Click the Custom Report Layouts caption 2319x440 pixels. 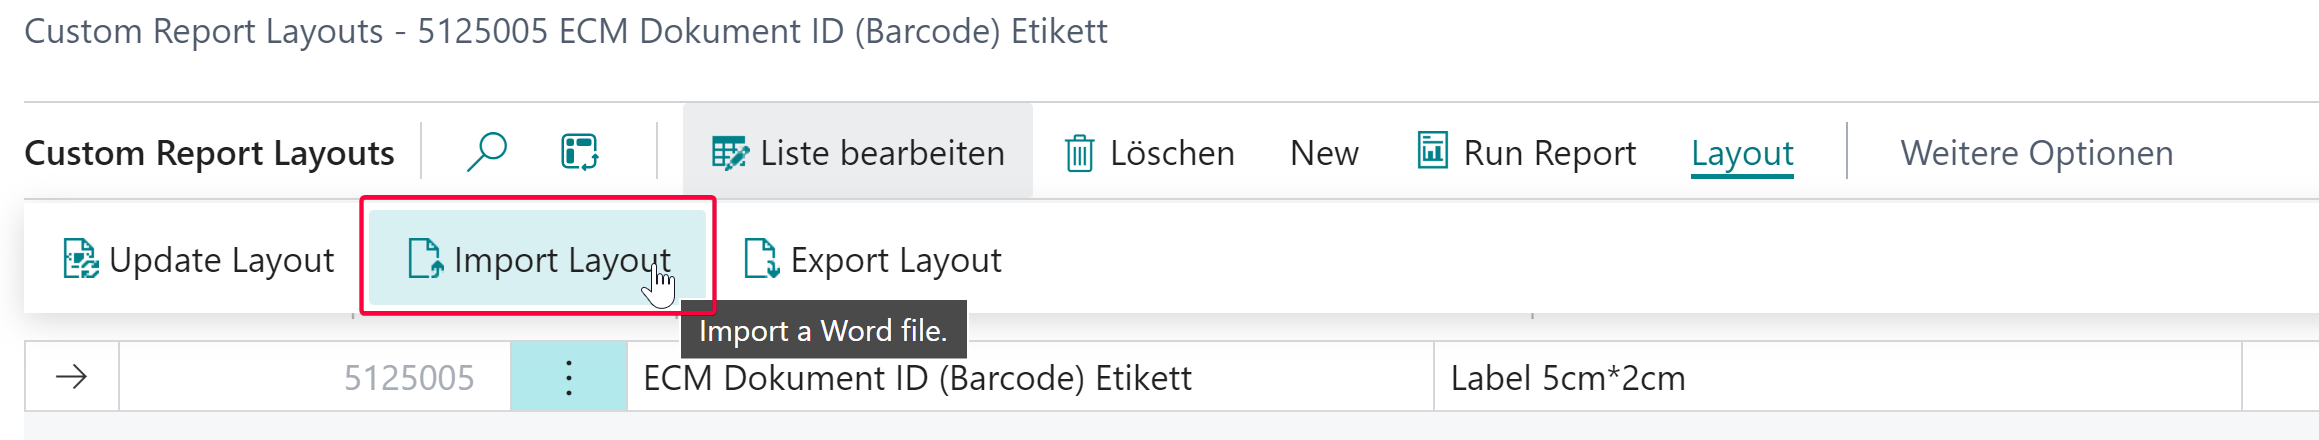point(209,153)
